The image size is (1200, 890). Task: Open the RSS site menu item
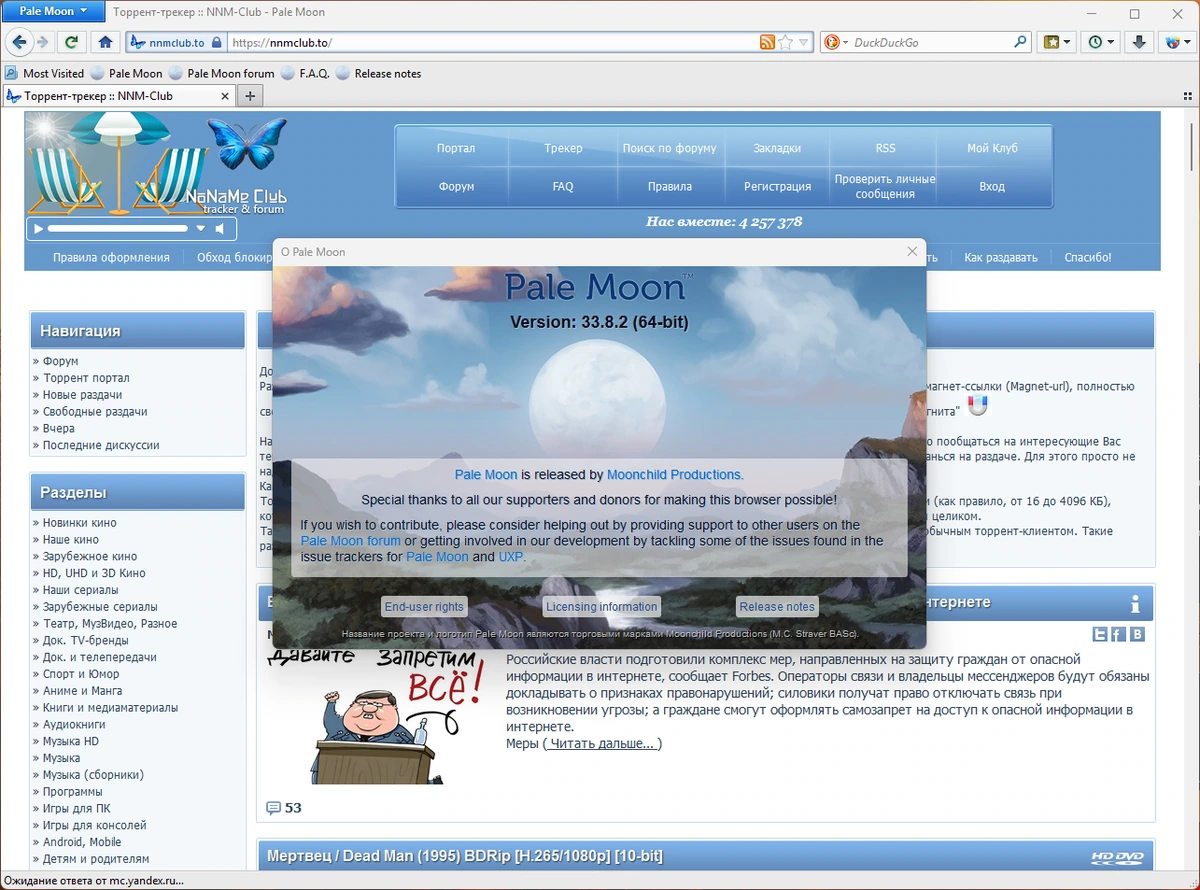[885, 148]
